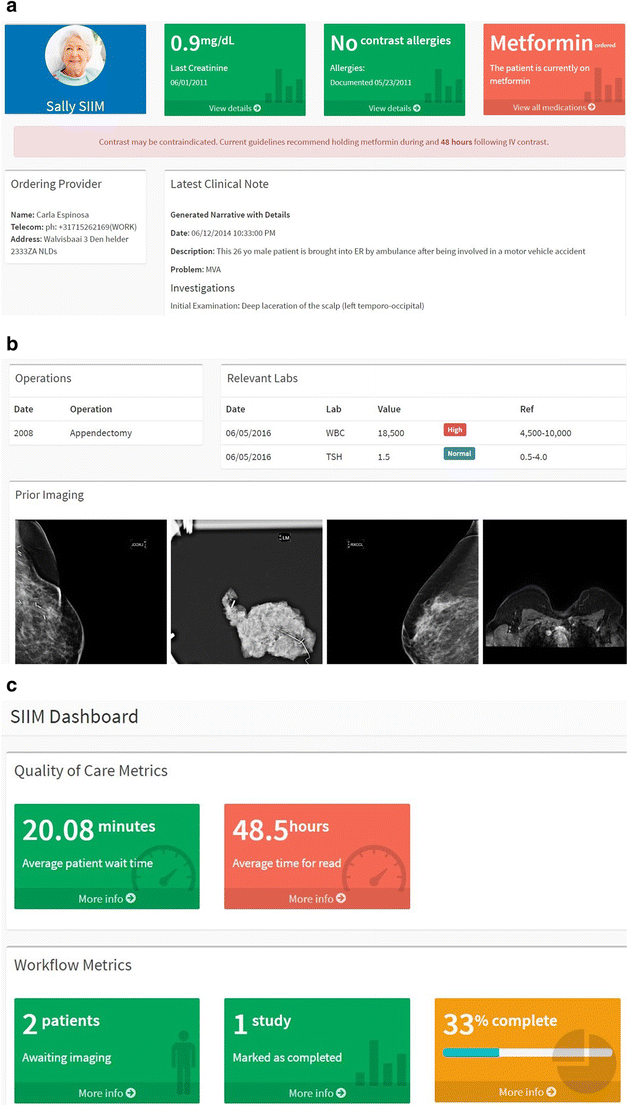
Task: Click the bar chart icon on completed study card
Action: point(379,1061)
